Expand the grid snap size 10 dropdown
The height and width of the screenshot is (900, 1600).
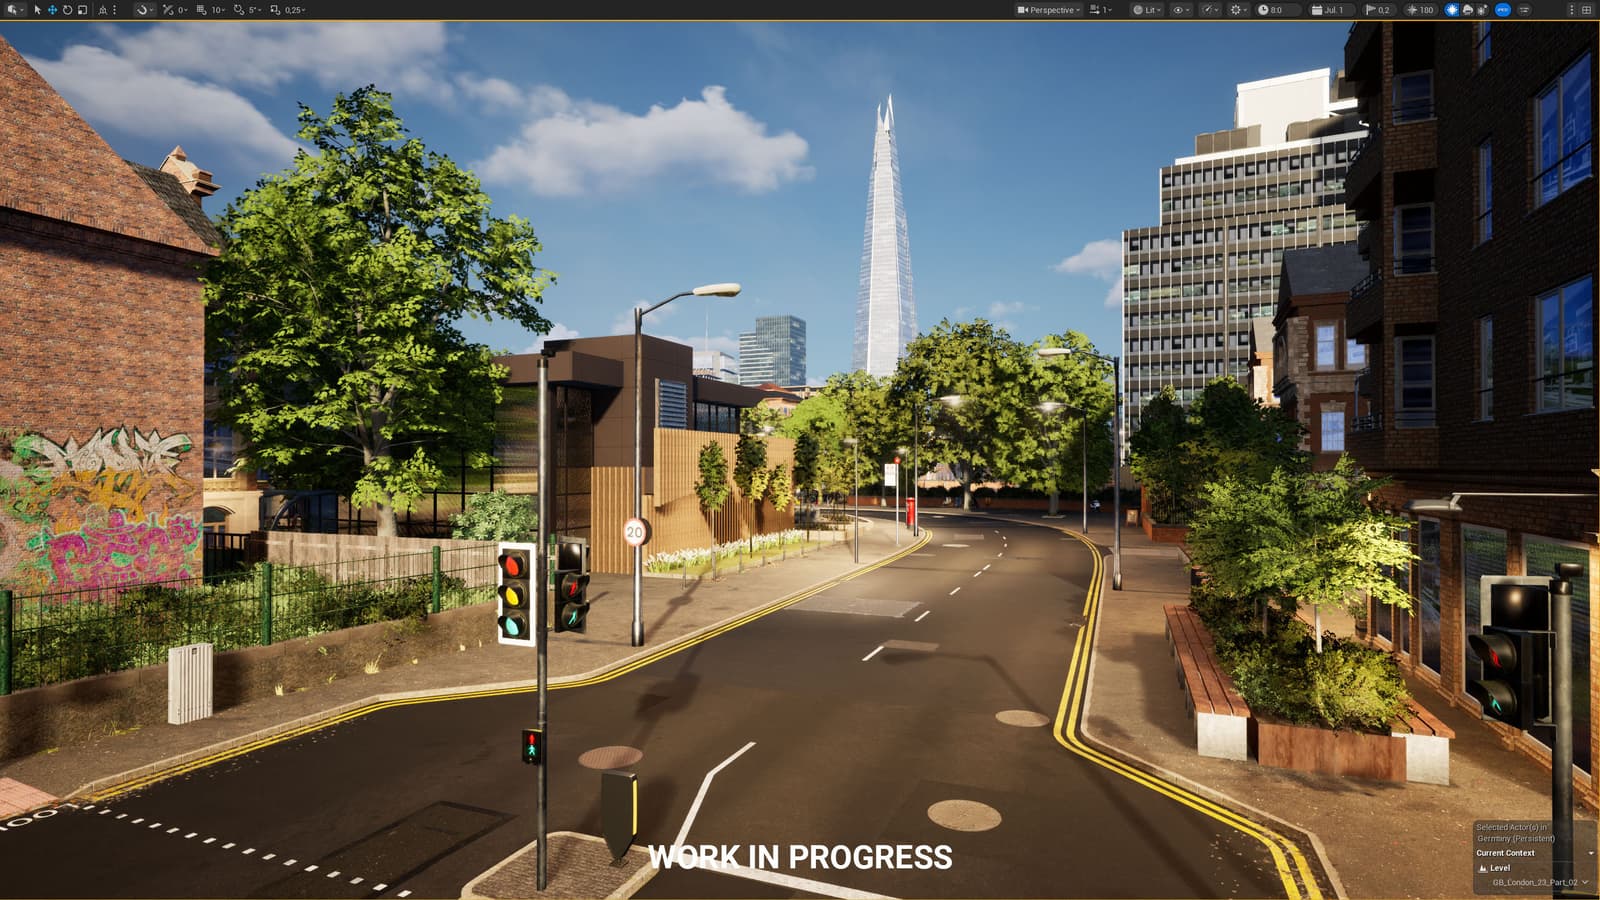point(218,10)
